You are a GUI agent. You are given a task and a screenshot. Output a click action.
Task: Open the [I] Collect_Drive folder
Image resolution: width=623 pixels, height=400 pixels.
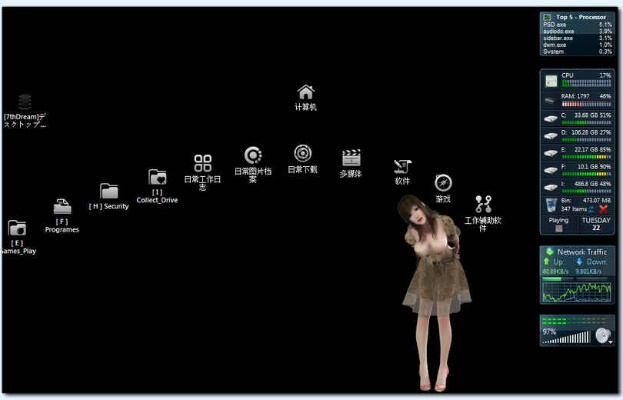point(157,177)
